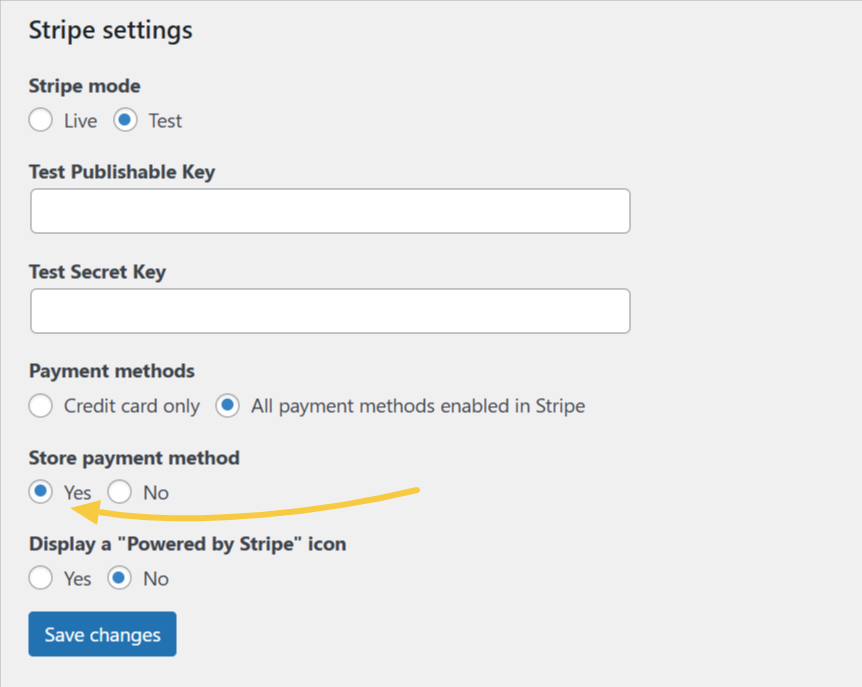Select the Live Stripe mode

[x=40, y=120]
